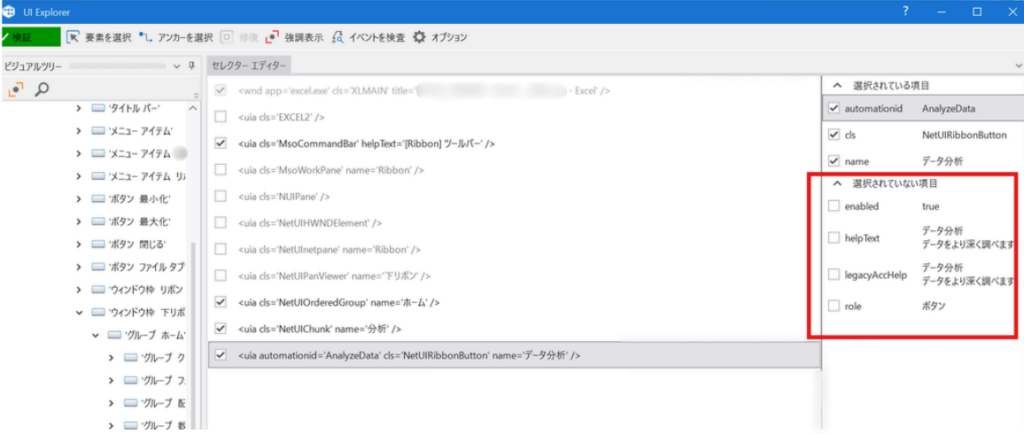Uncheck the NetUIOrderedGroup 'ホーム' row checkbox
The image size is (1024, 434).
click(x=221, y=302)
